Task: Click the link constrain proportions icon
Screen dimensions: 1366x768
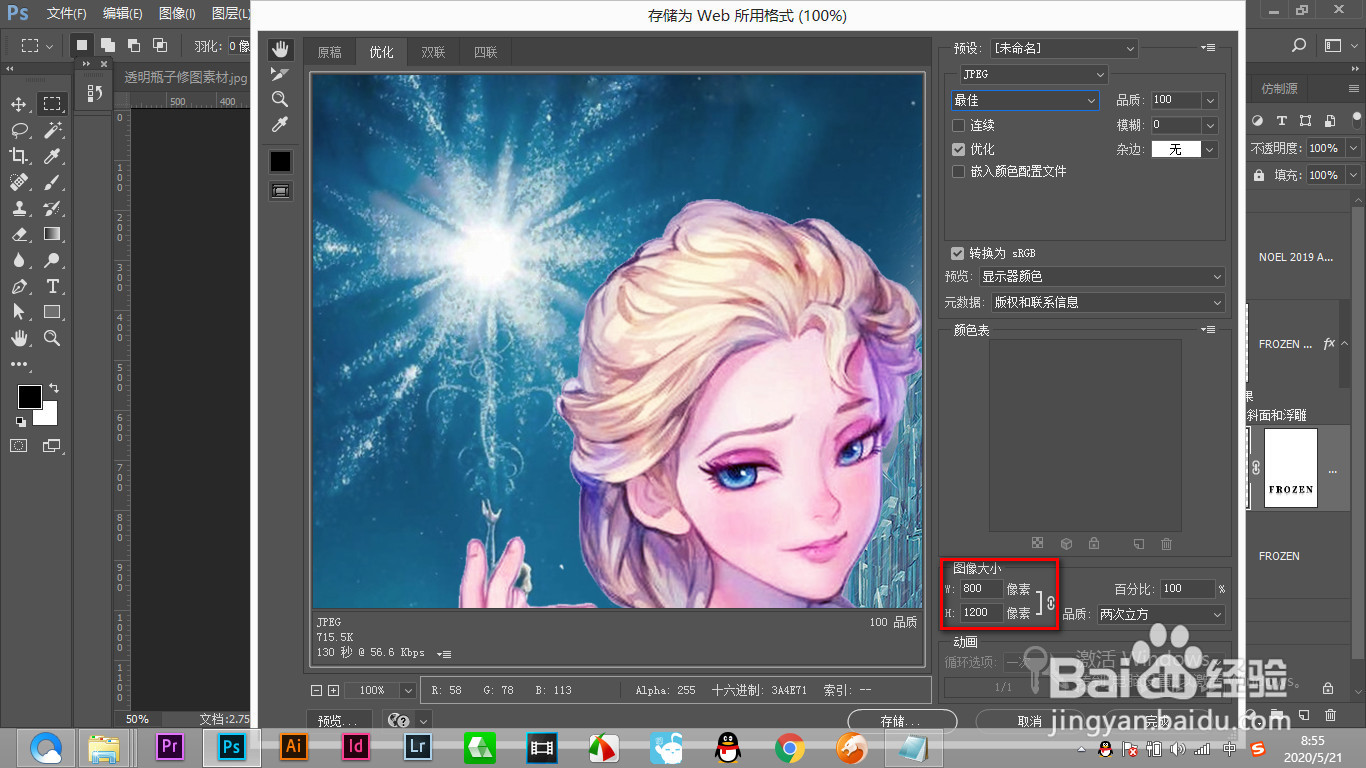Action: (1051, 603)
